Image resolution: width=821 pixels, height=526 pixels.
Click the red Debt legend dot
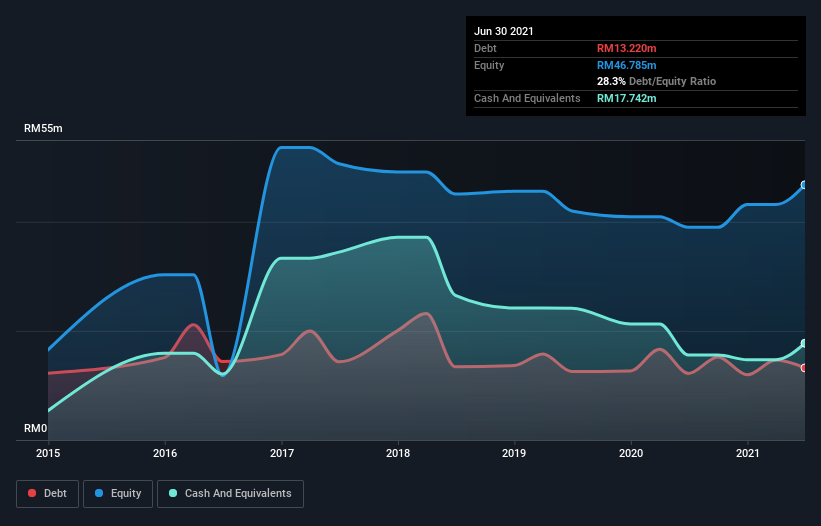[x=32, y=493]
